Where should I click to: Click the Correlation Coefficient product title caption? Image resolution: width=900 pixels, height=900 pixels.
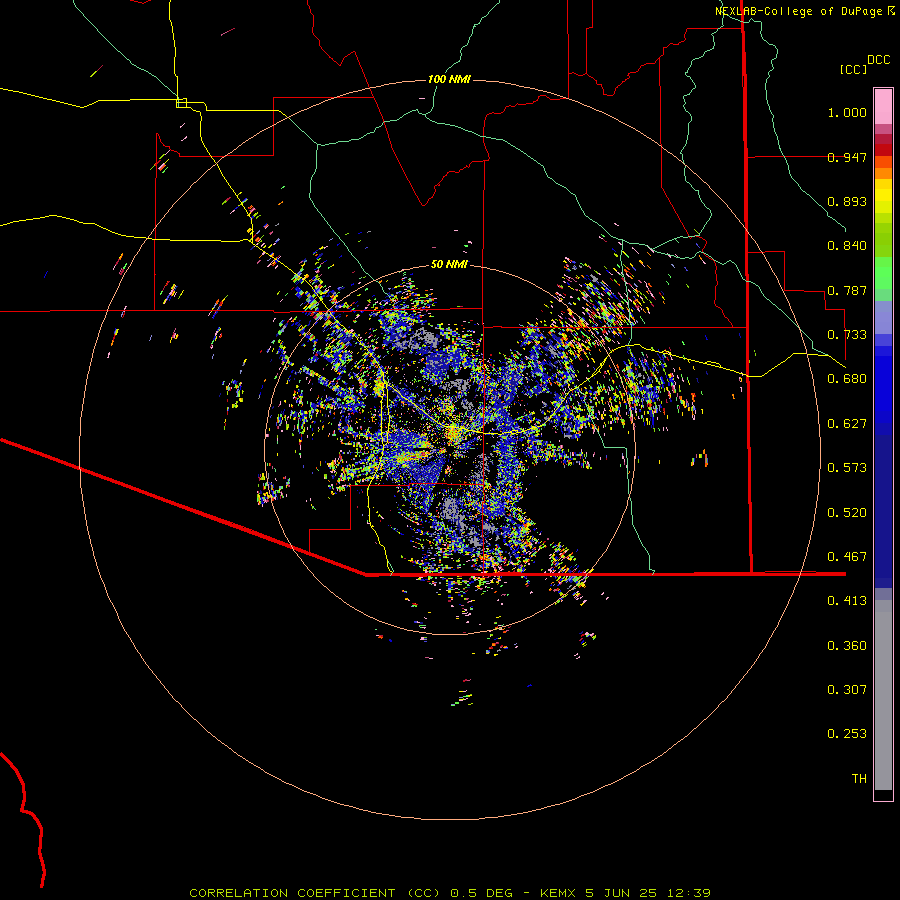[450, 893]
